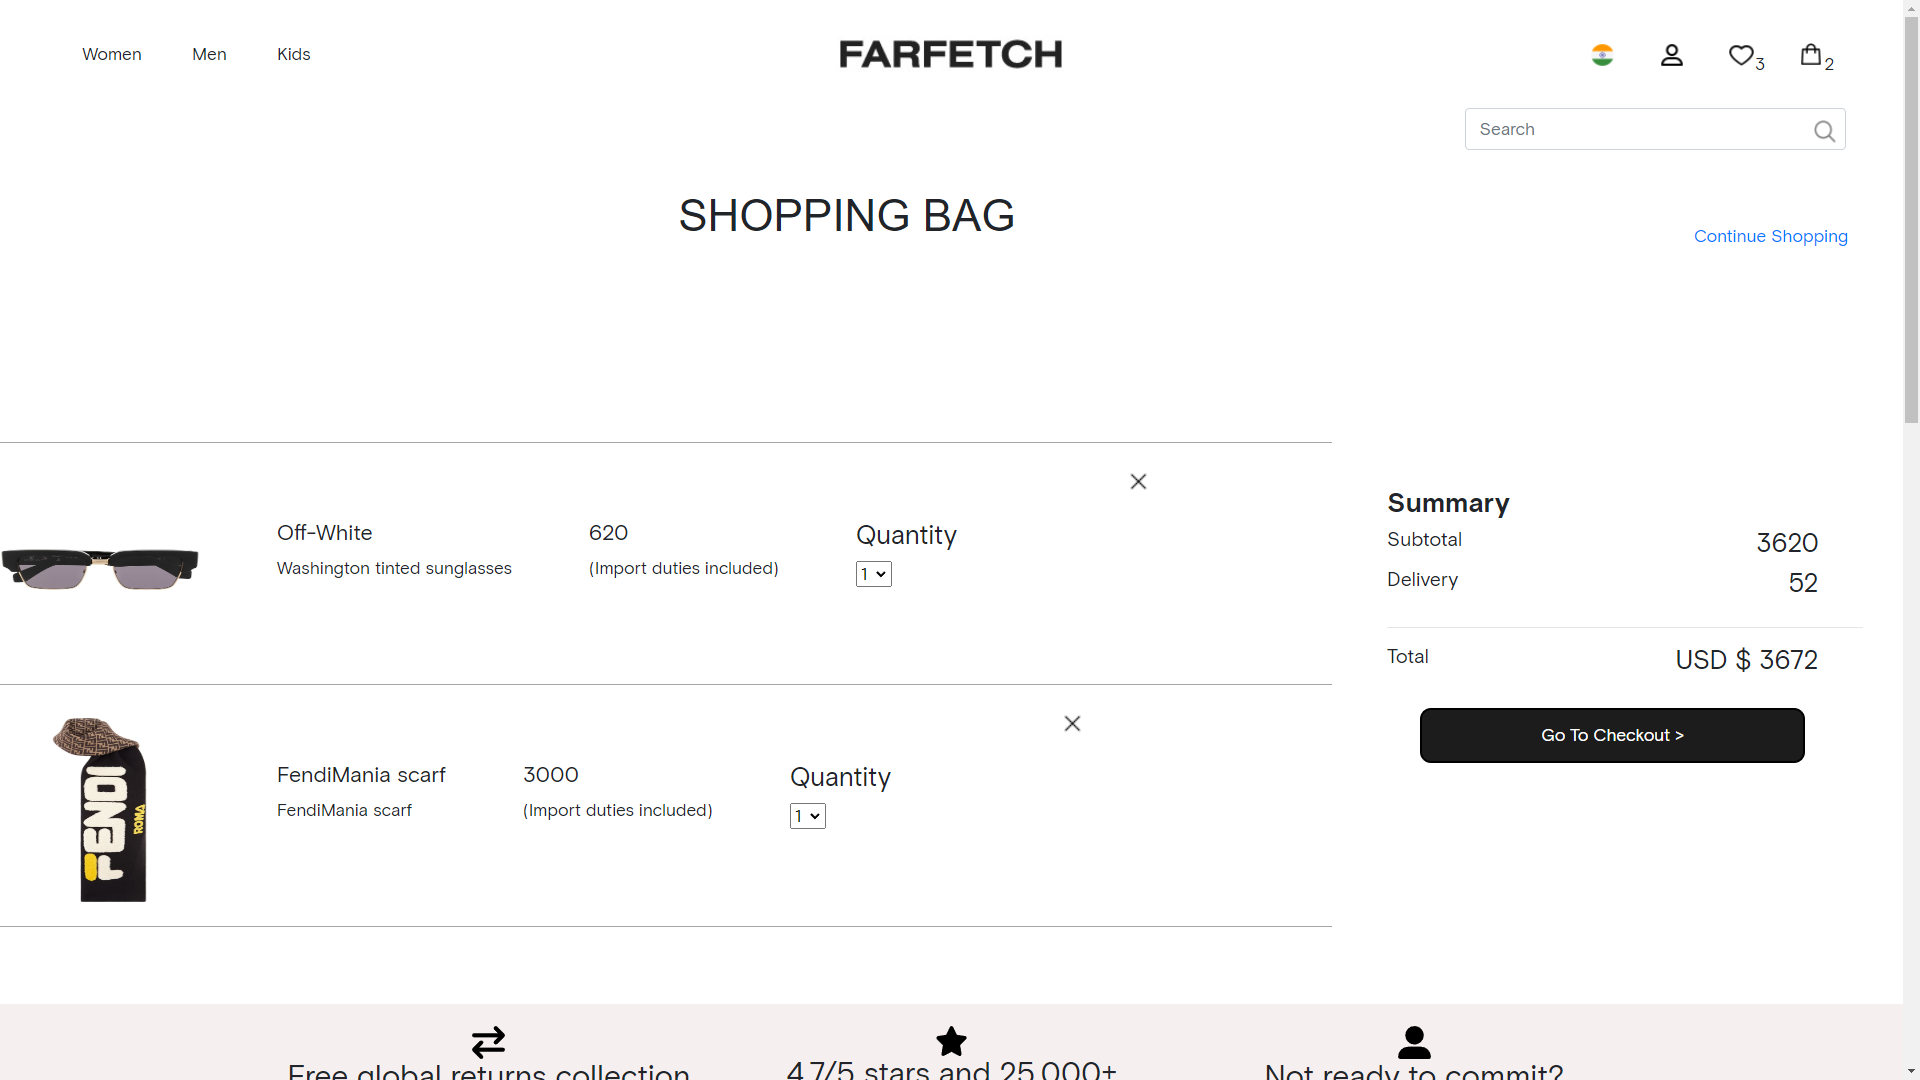Open quantity dropdown for FendiMania scarf
Screen dimensions: 1920x1080
[807, 816]
